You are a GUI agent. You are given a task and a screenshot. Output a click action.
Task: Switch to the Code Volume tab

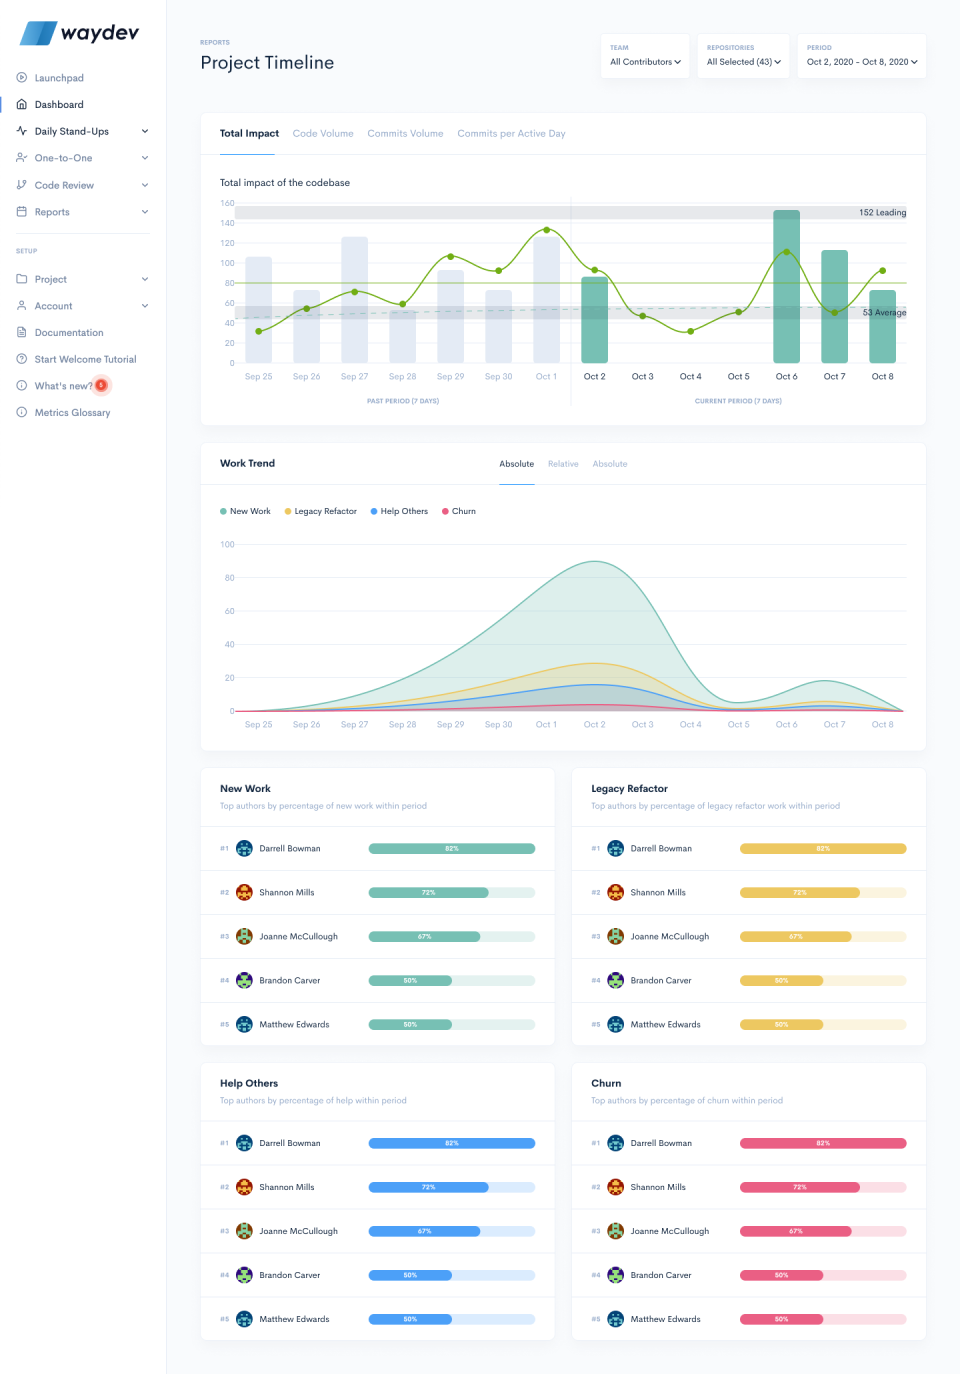tap(322, 133)
